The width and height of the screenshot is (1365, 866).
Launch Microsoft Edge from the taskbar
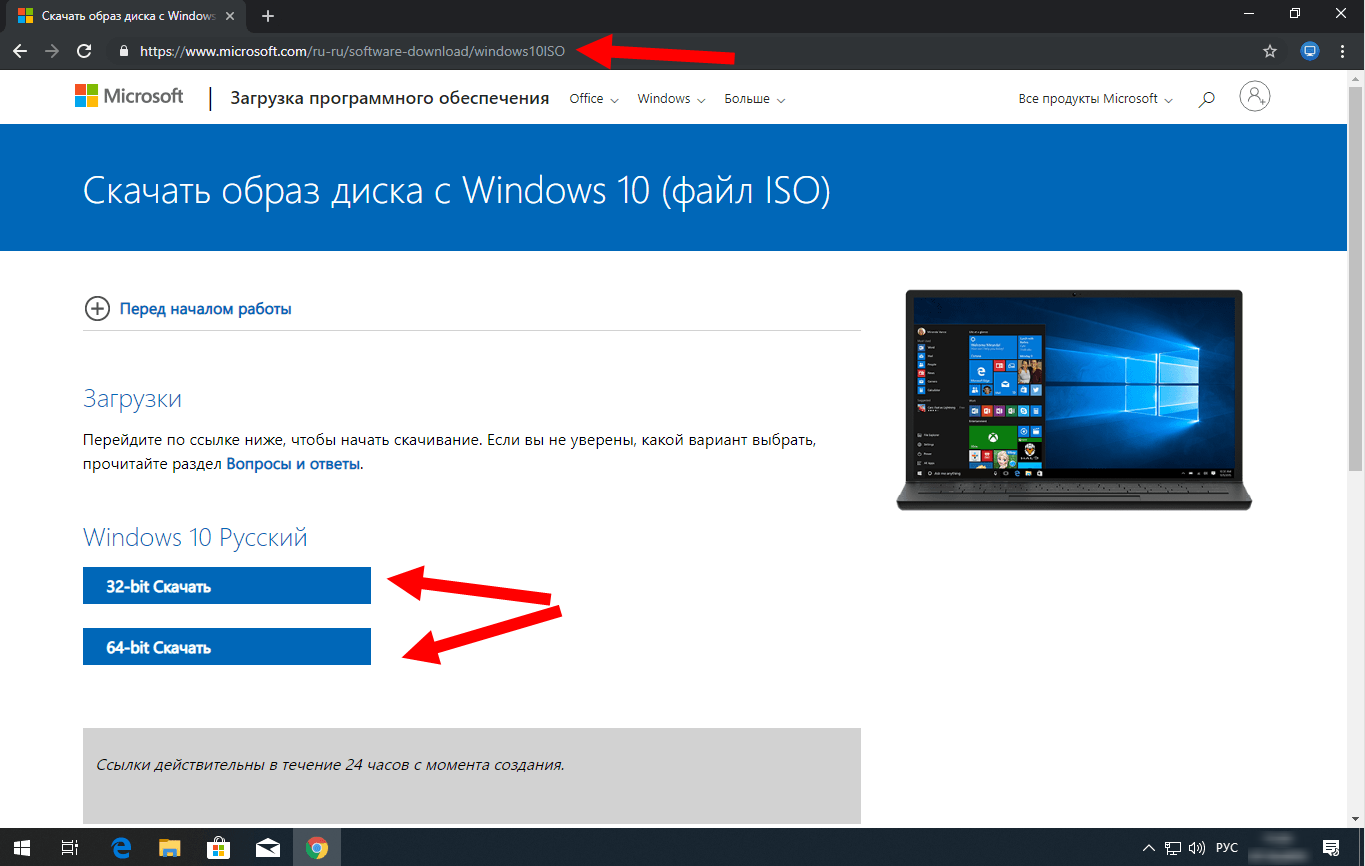(x=121, y=848)
